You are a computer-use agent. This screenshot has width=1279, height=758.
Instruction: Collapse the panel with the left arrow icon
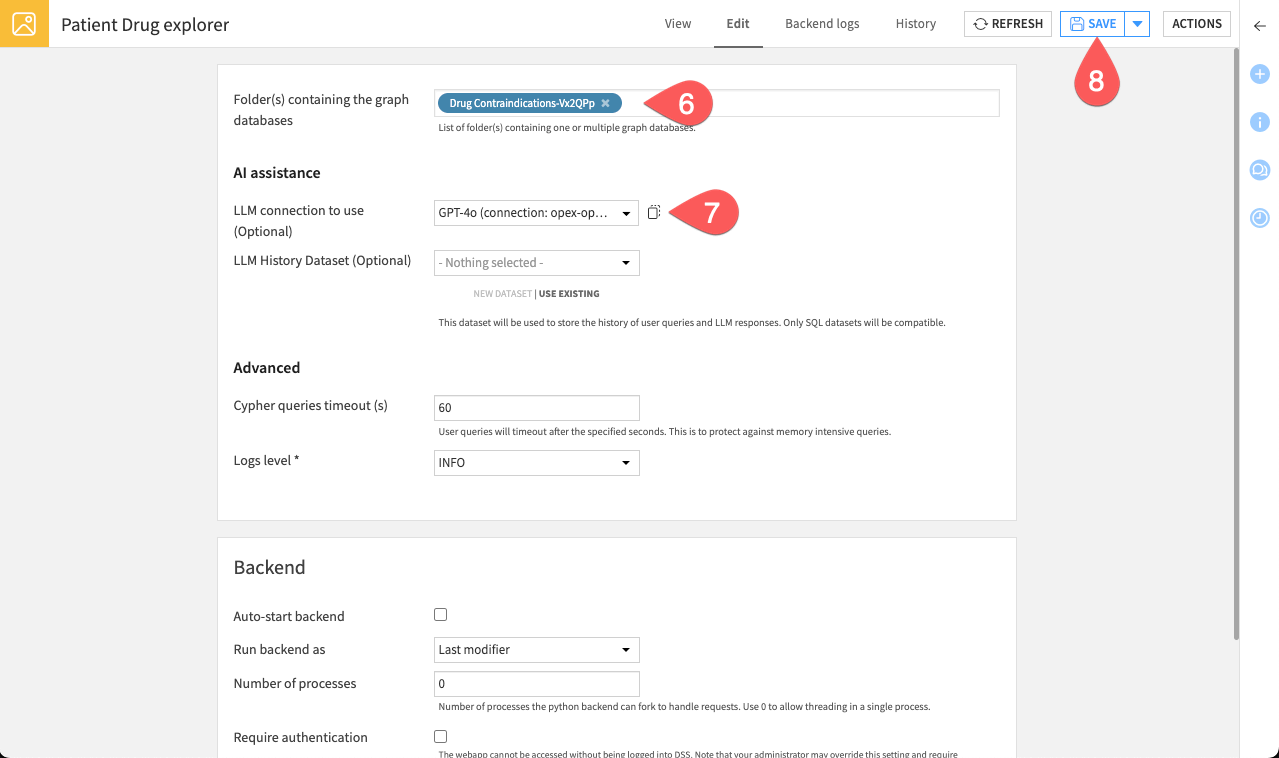point(1259,26)
